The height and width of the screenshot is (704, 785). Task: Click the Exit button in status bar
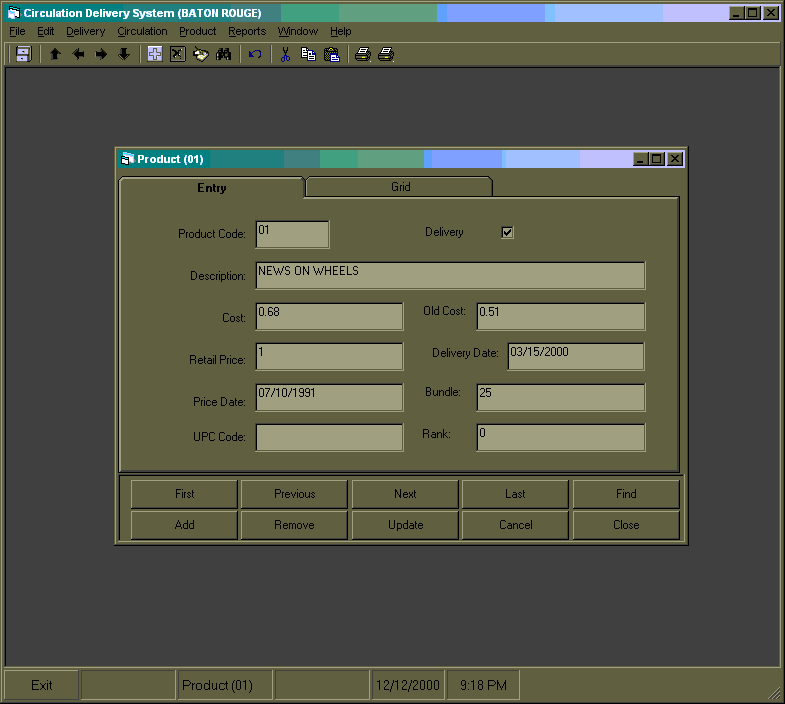[x=41, y=685]
